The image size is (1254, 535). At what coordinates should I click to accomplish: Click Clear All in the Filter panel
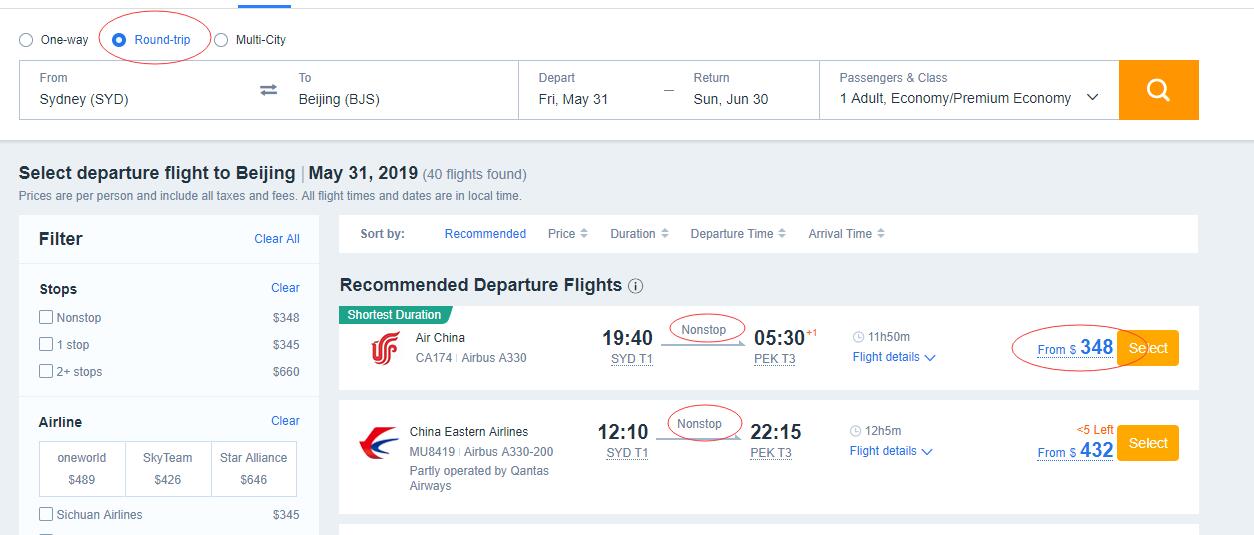point(277,239)
